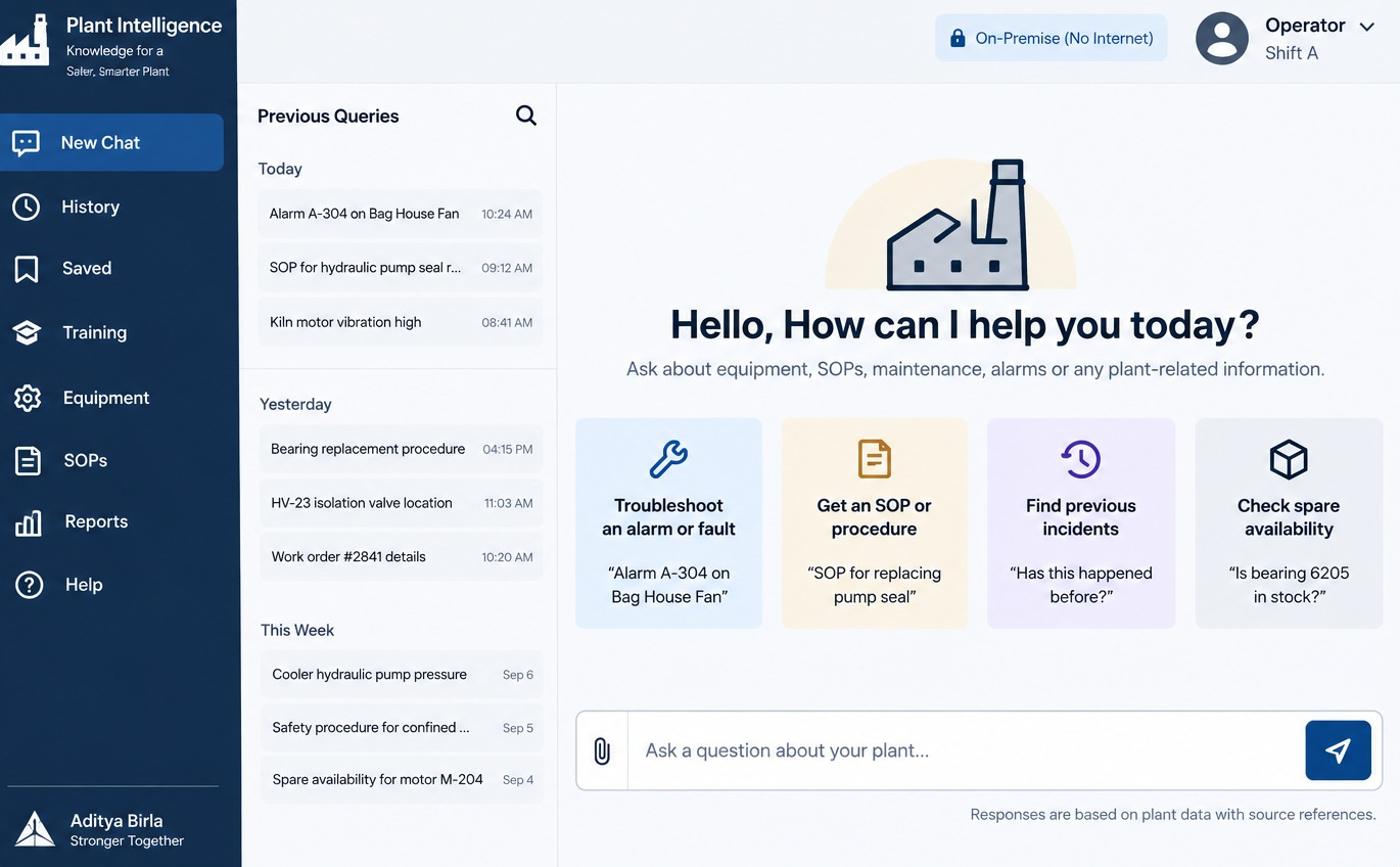Open query Safety procedure for confined
The width and height of the screenshot is (1400, 867).
coord(402,728)
